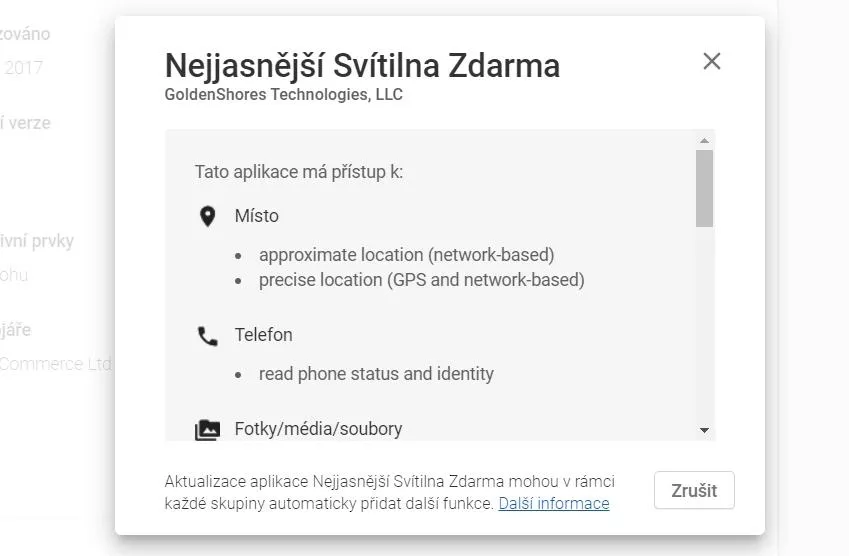Click the Telefon phone handset icon

(207, 336)
